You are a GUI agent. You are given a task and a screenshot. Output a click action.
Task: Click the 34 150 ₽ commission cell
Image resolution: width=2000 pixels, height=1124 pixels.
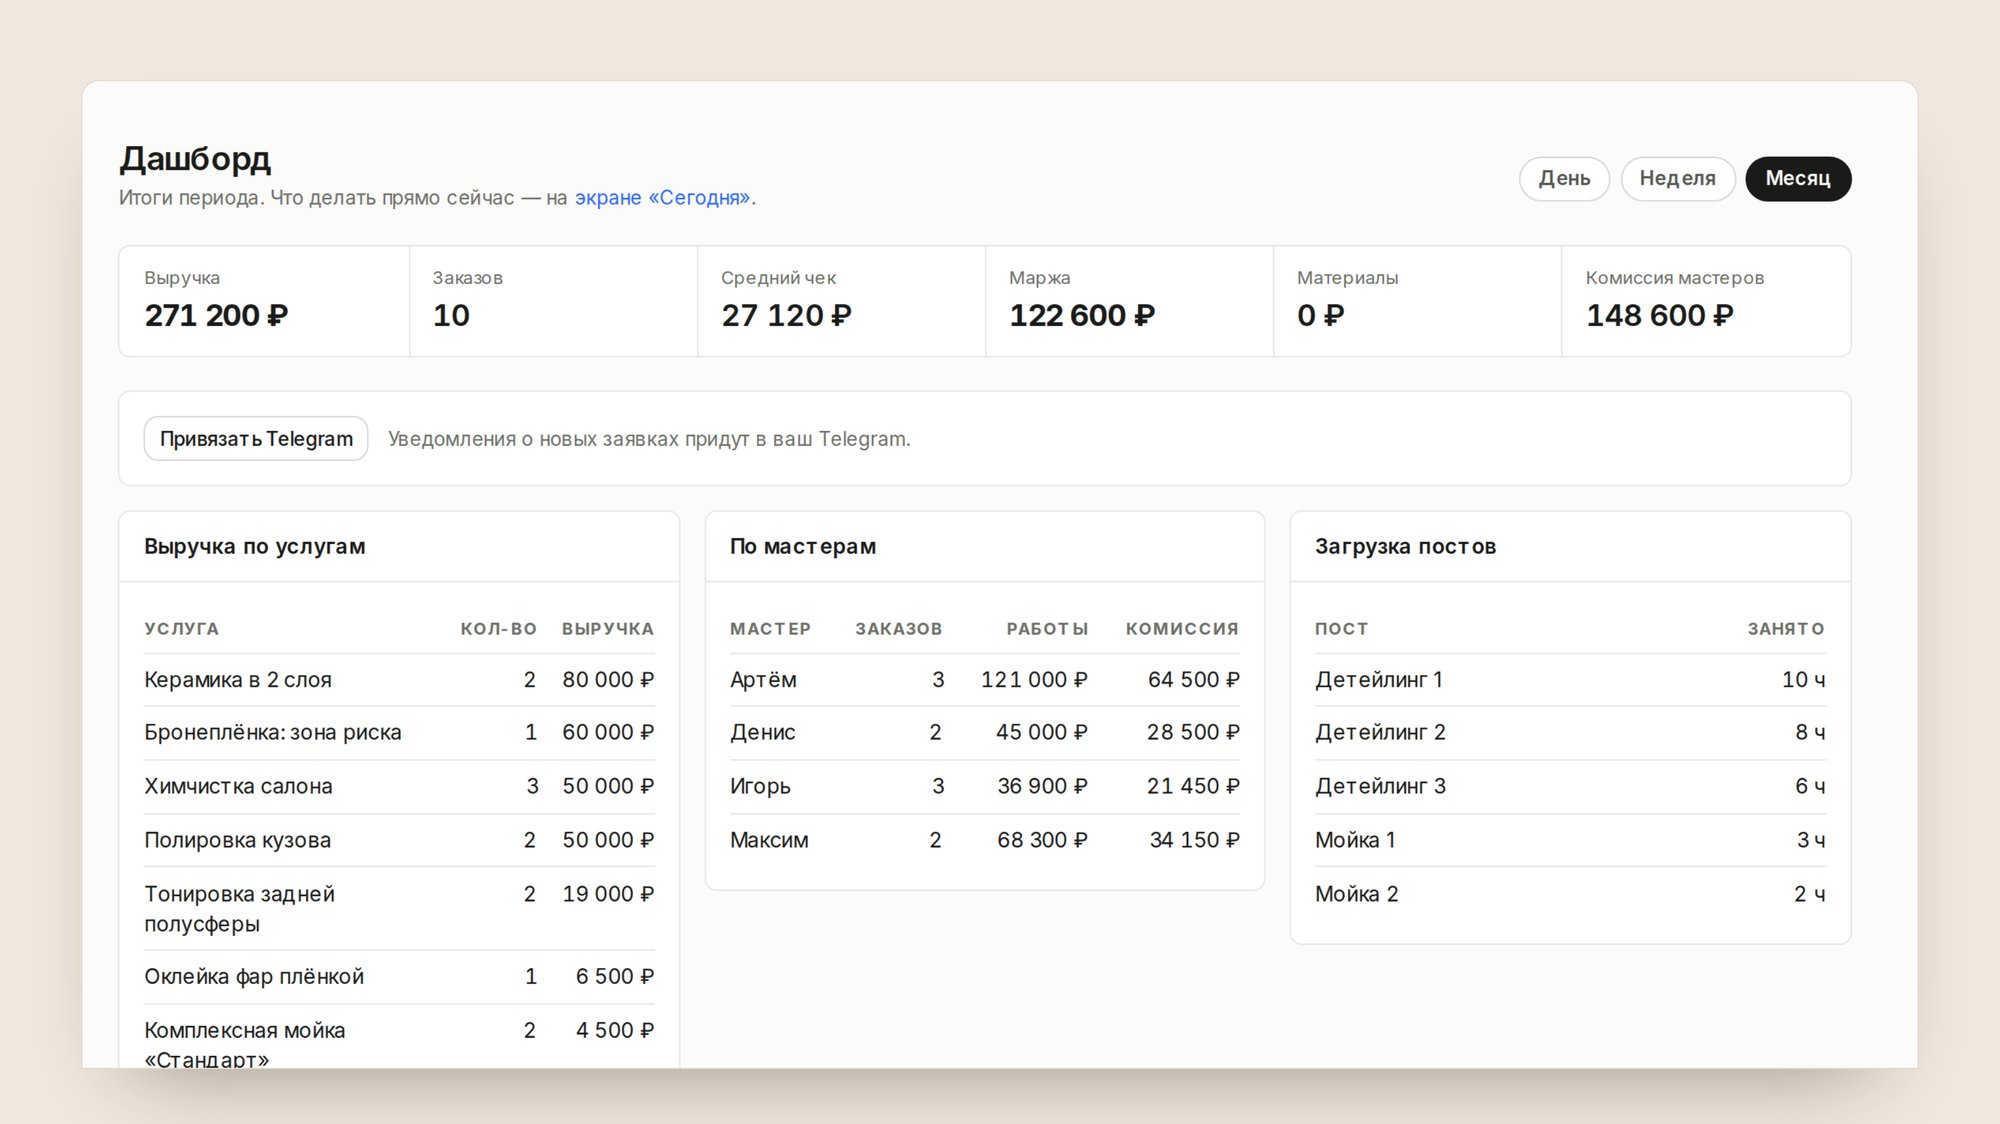[x=1194, y=840]
